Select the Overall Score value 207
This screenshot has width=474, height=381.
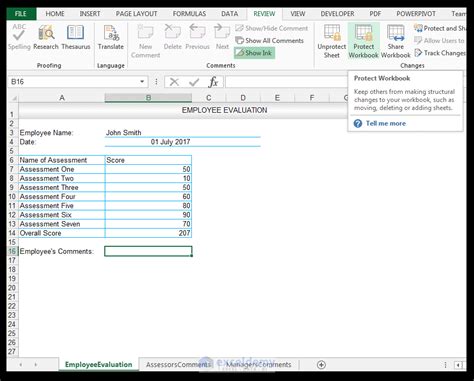click(x=148, y=233)
